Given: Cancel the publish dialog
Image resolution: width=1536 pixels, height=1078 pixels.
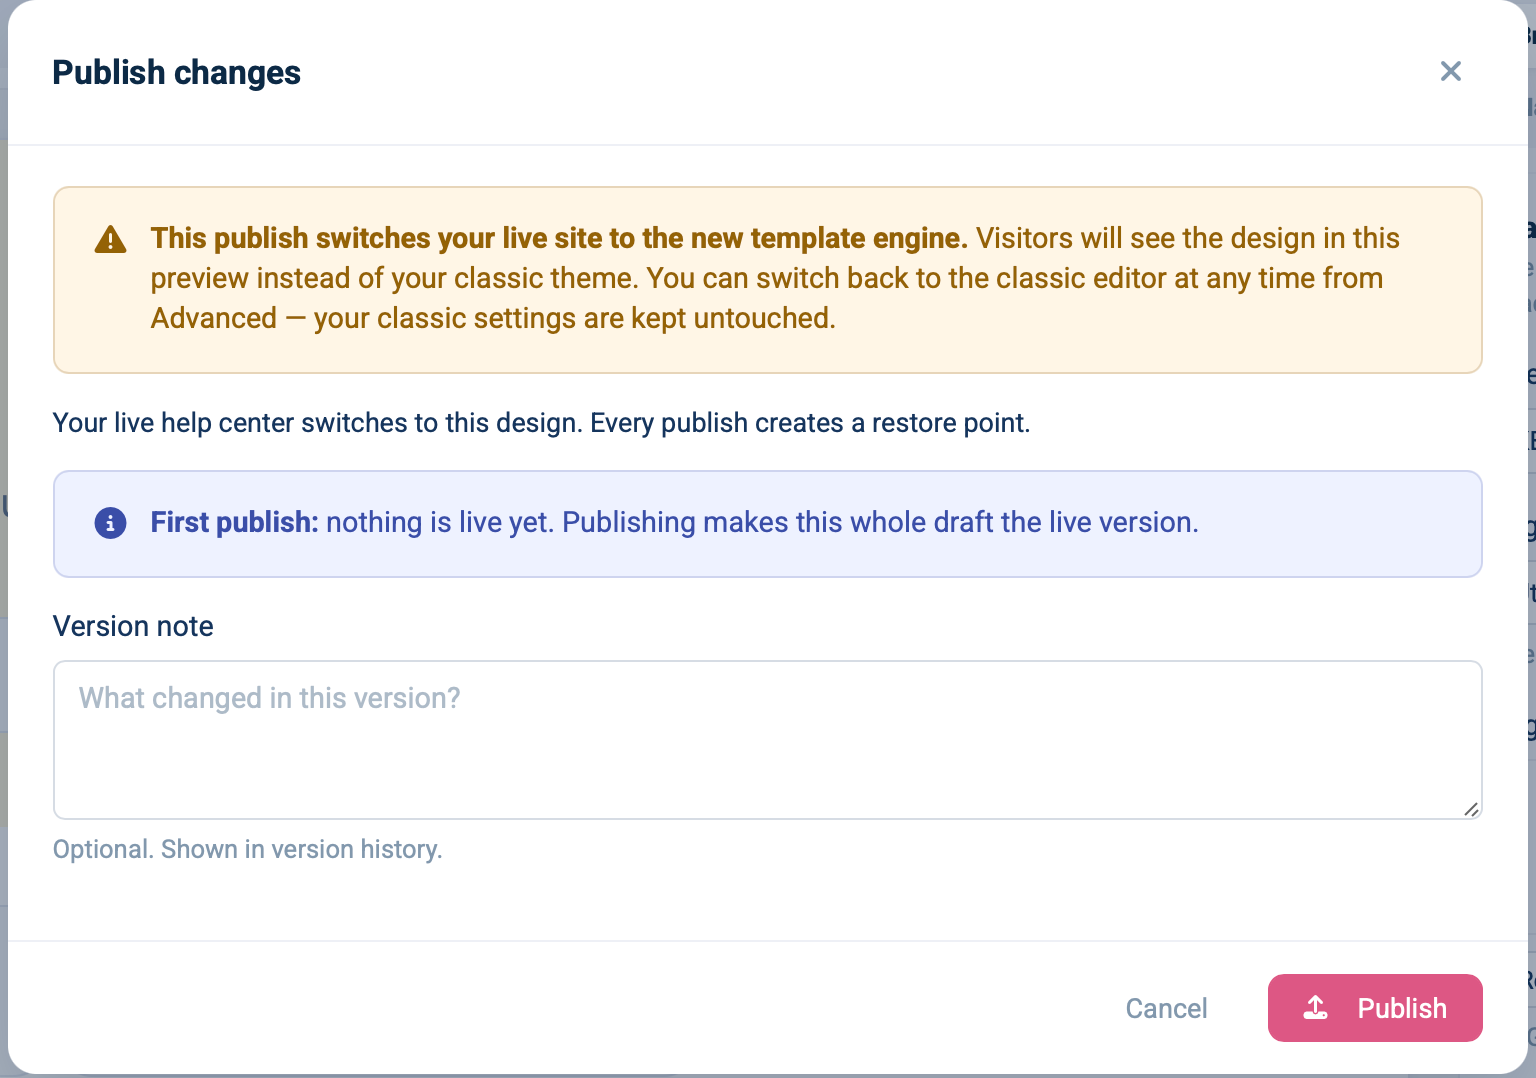Looking at the screenshot, I should click(x=1166, y=1008).
